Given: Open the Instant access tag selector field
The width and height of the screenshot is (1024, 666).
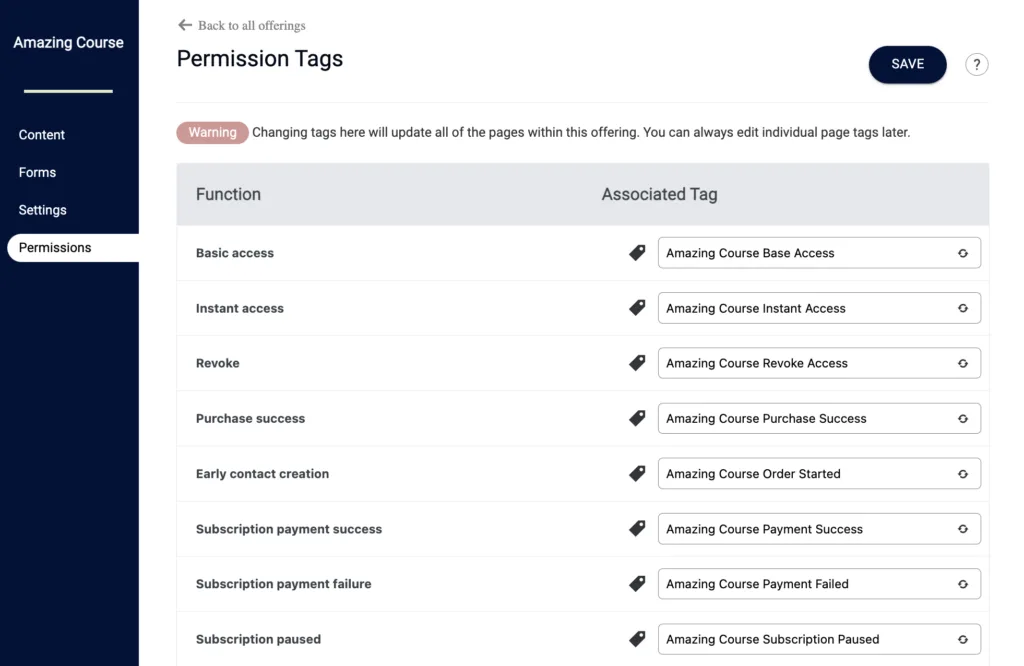Looking at the screenshot, I should (819, 308).
